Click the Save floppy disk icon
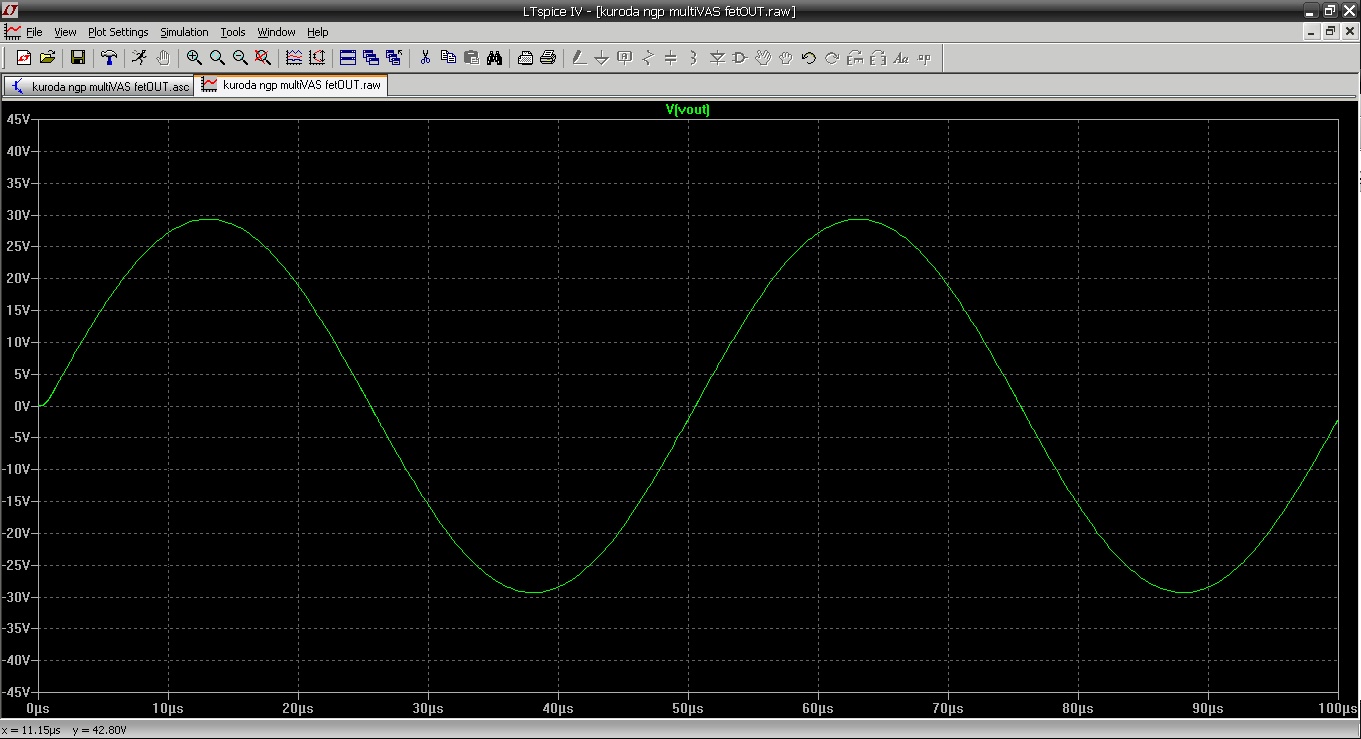 pos(78,58)
